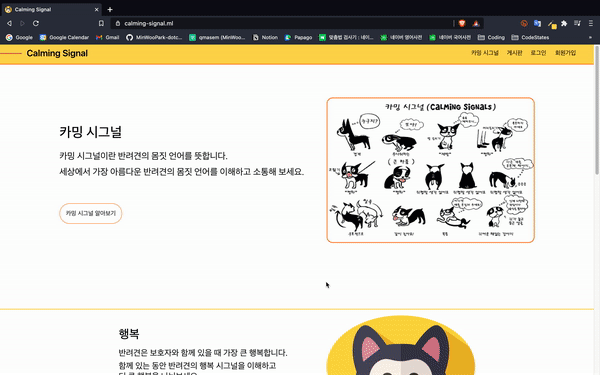Image resolution: width=600 pixels, height=375 pixels.
Task: Click the pencil with yellow badge extension
Action: (551, 24)
